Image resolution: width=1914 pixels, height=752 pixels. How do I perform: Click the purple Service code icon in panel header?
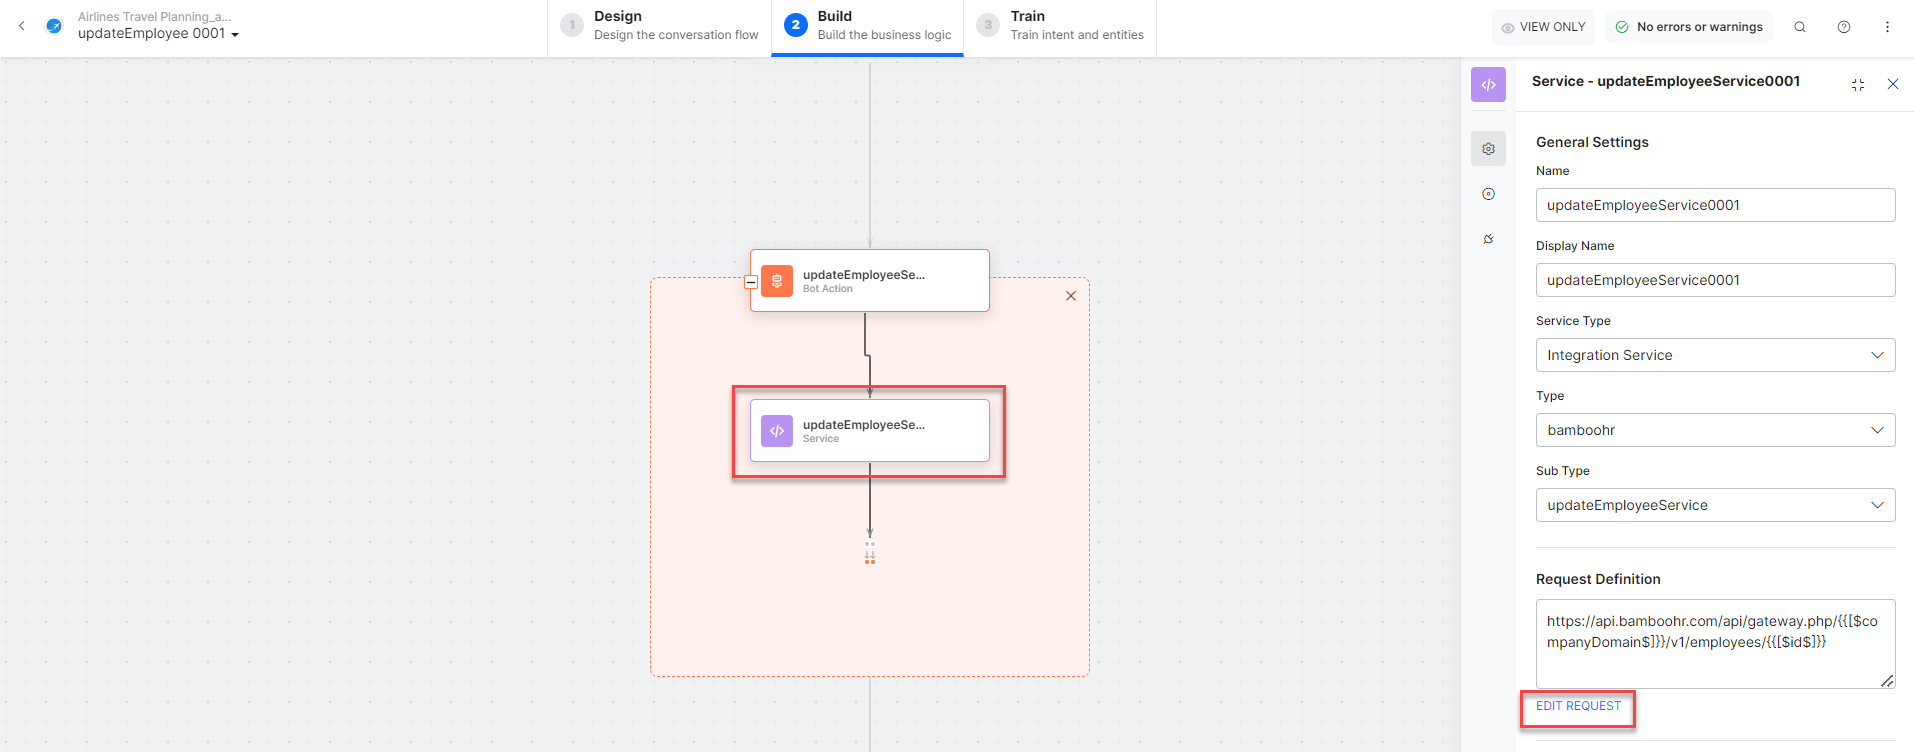point(1488,84)
